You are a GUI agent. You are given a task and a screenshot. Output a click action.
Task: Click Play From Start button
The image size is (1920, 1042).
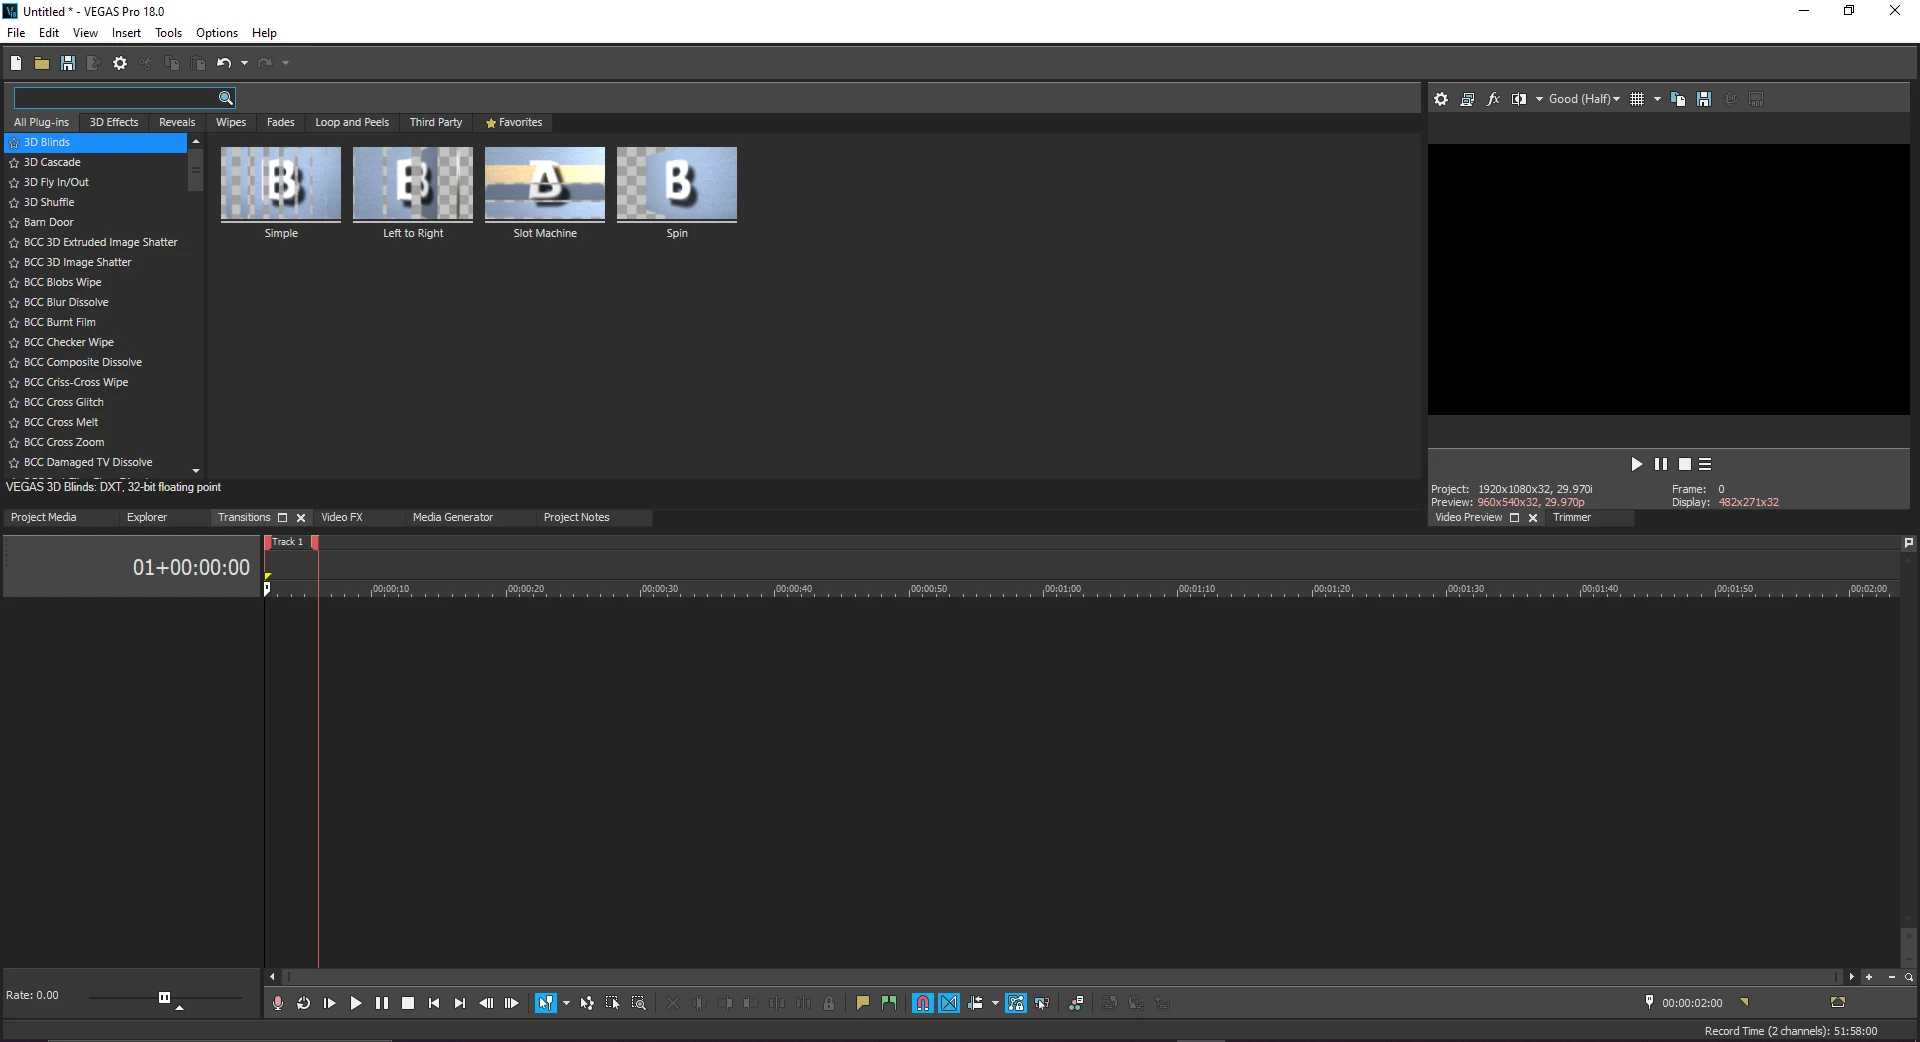[x=330, y=1003]
